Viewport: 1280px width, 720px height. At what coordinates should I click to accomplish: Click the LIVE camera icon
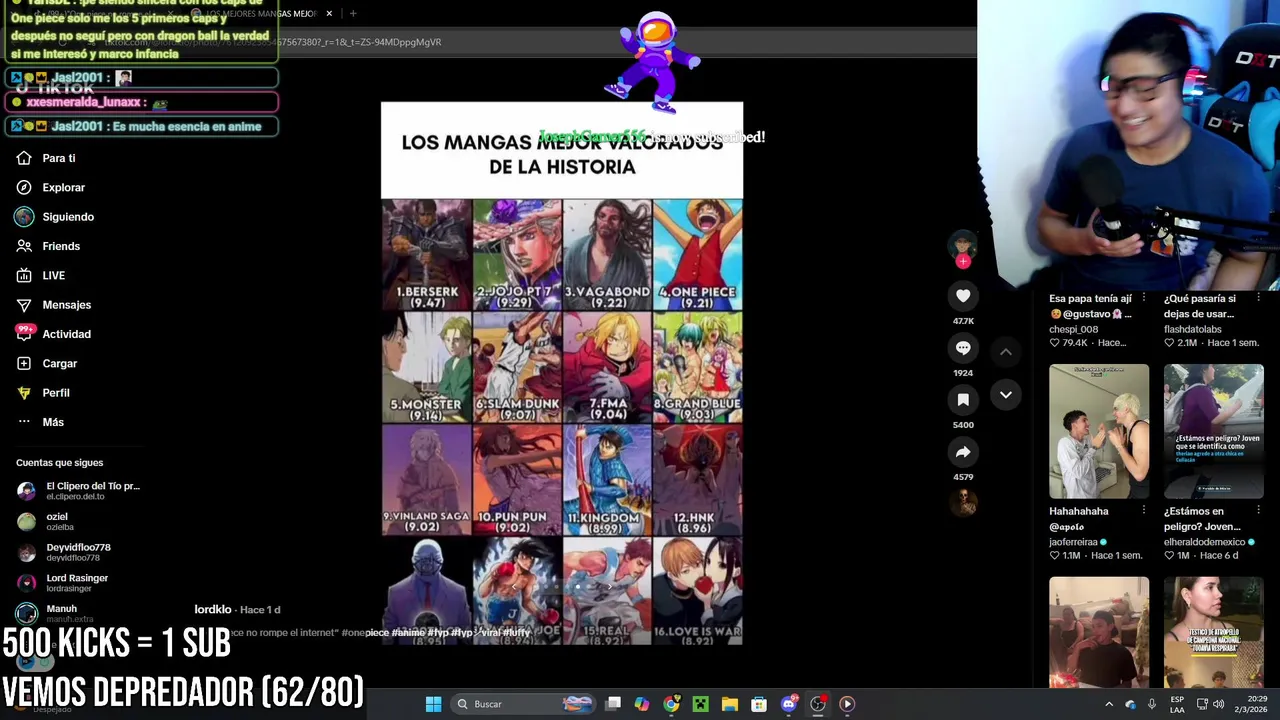[24, 275]
